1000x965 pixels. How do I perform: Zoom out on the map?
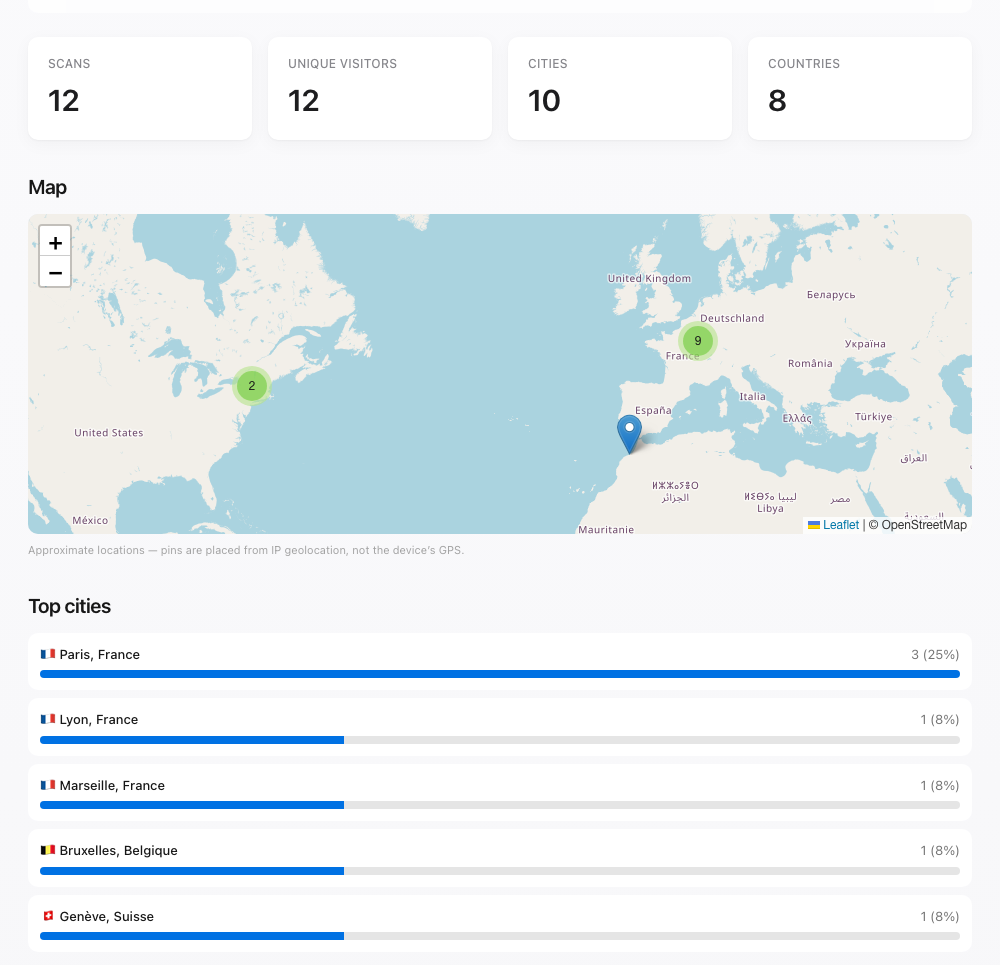(x=55, y=272)
